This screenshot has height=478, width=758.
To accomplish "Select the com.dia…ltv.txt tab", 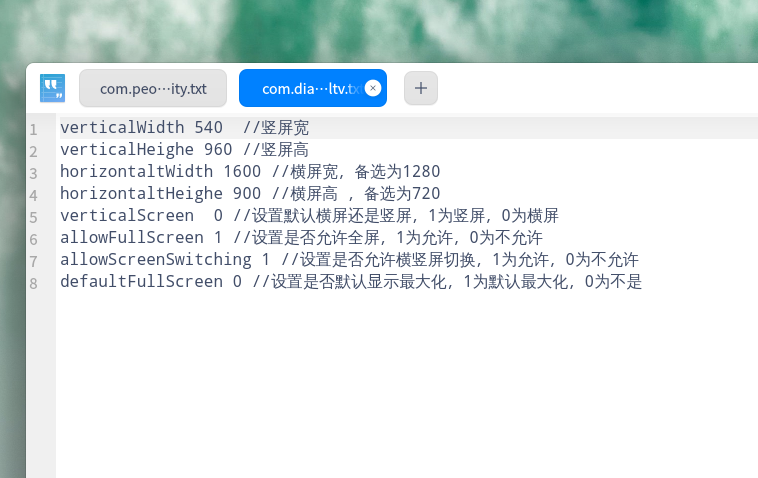I will click(313, 88).
